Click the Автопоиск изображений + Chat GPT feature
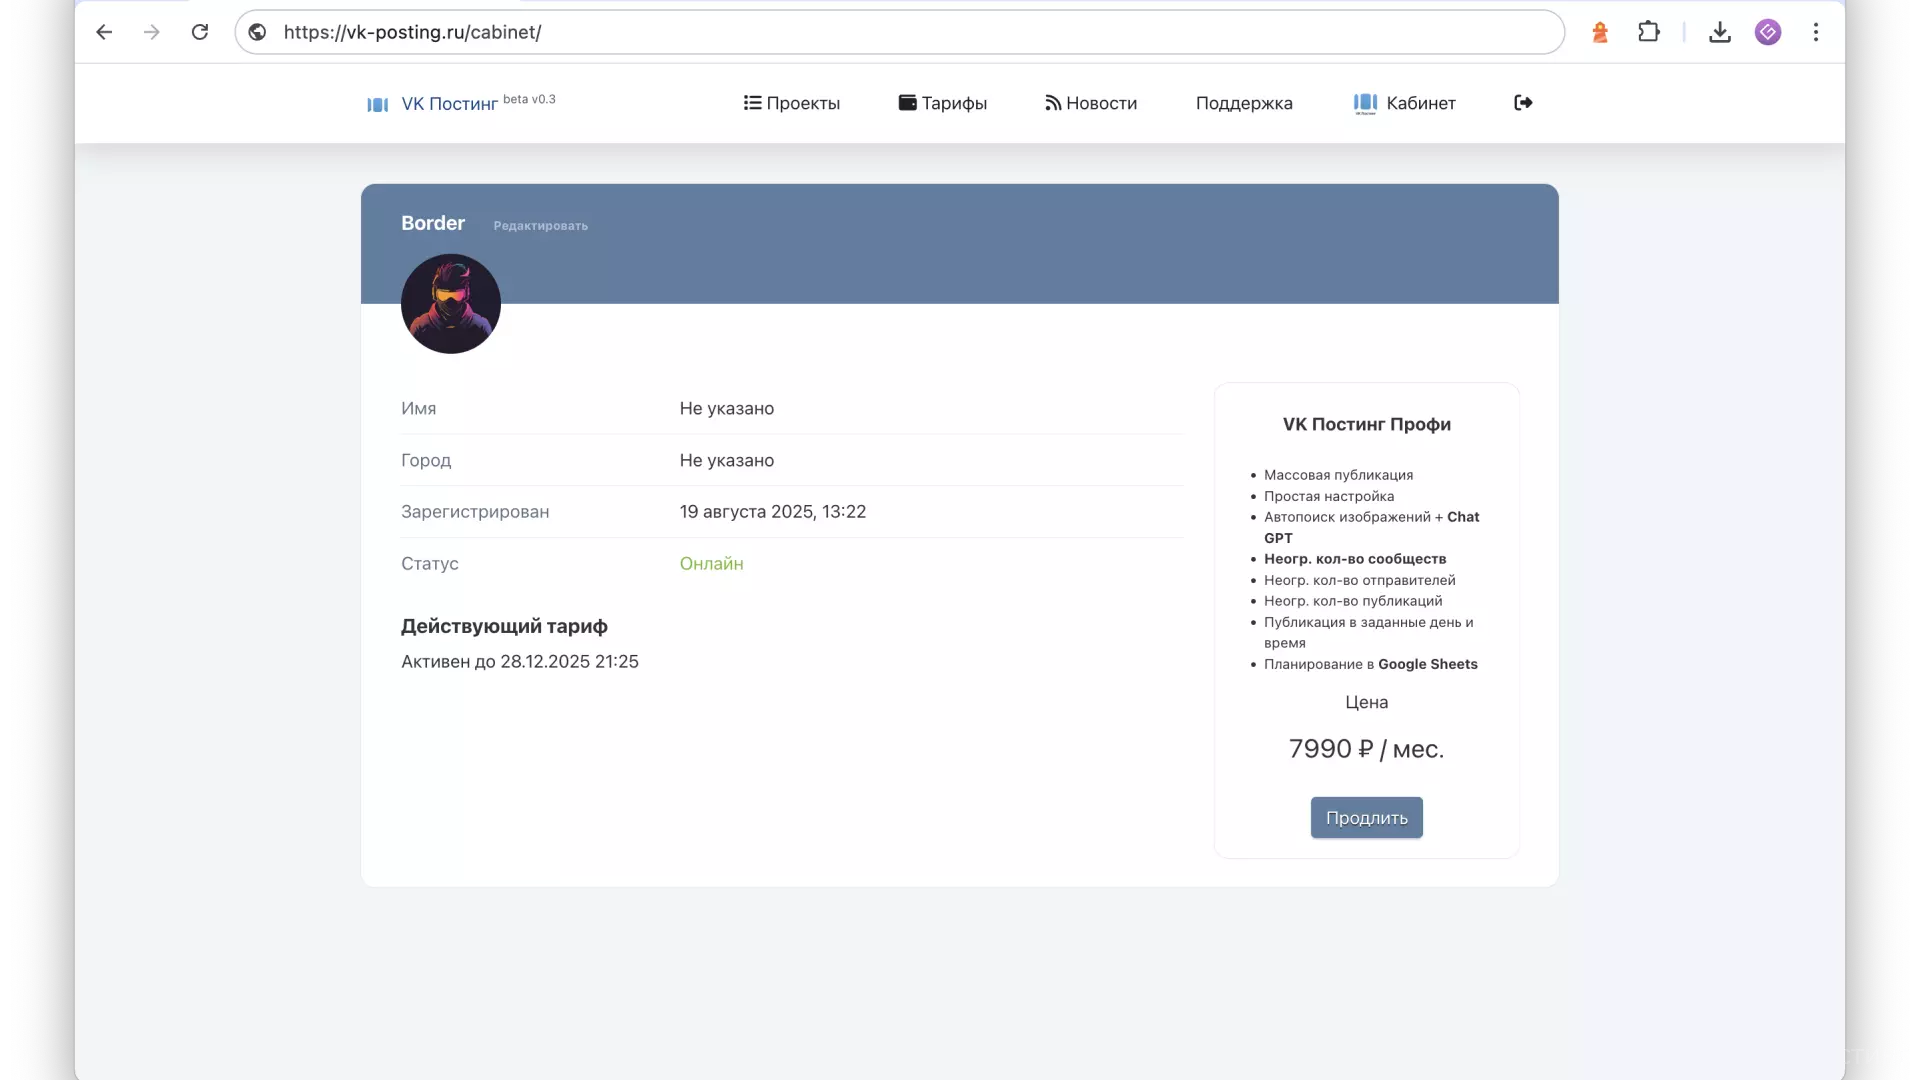The width and height of the screenshot is (1920, 1080). (x=1372, y=527)
